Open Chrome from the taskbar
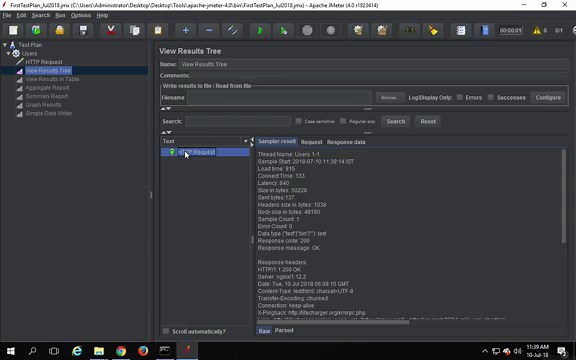The width and height of the screenshot is (576, 360). coord(121,351)
